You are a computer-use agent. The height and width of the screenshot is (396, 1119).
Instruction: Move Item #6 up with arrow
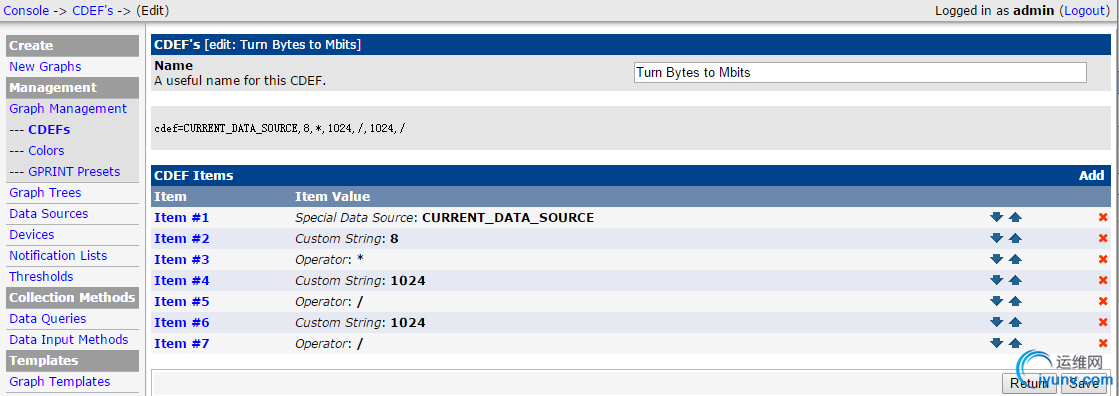(1016, 323)
